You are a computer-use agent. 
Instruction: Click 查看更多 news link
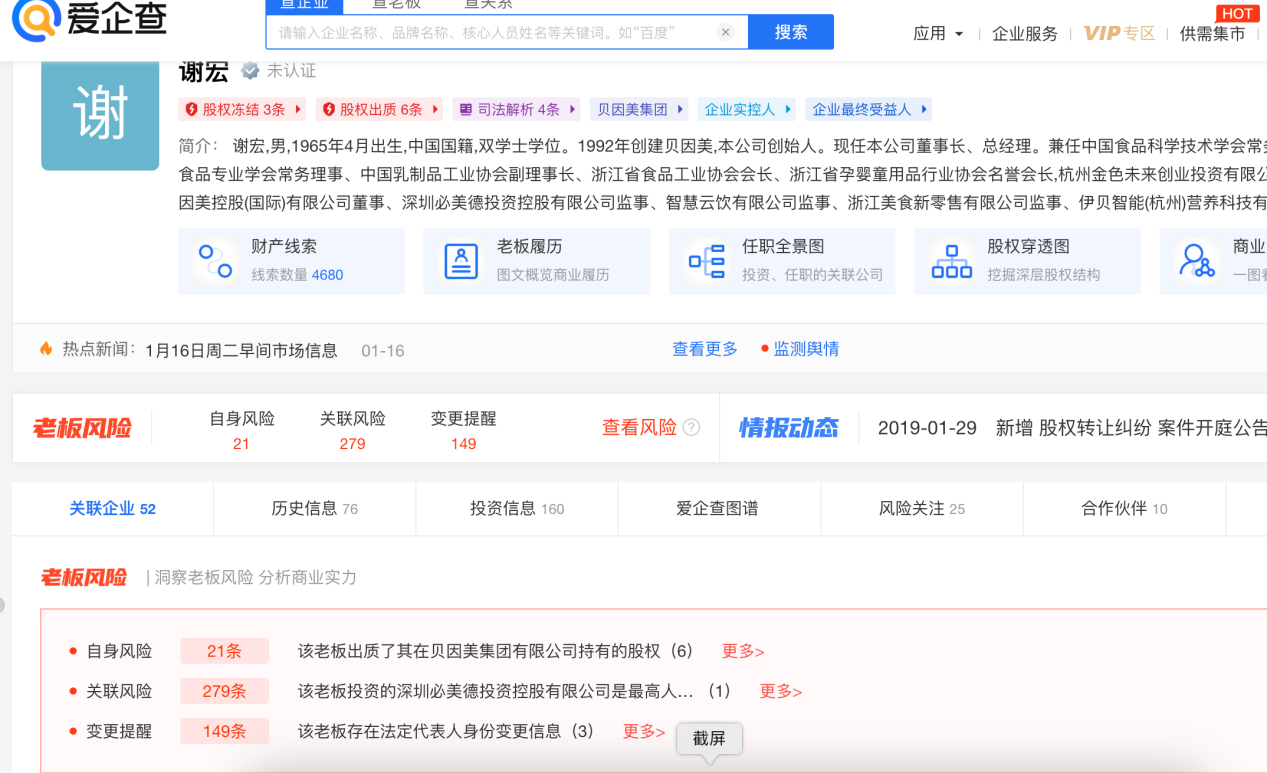[x=704, y=349]
